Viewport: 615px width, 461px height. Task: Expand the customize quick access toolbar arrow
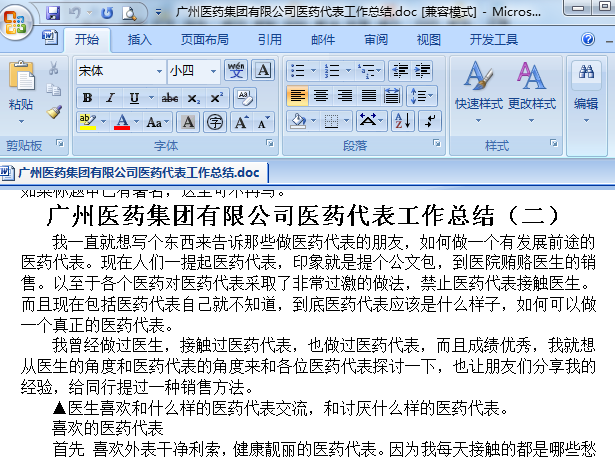[x=158, y=13]
